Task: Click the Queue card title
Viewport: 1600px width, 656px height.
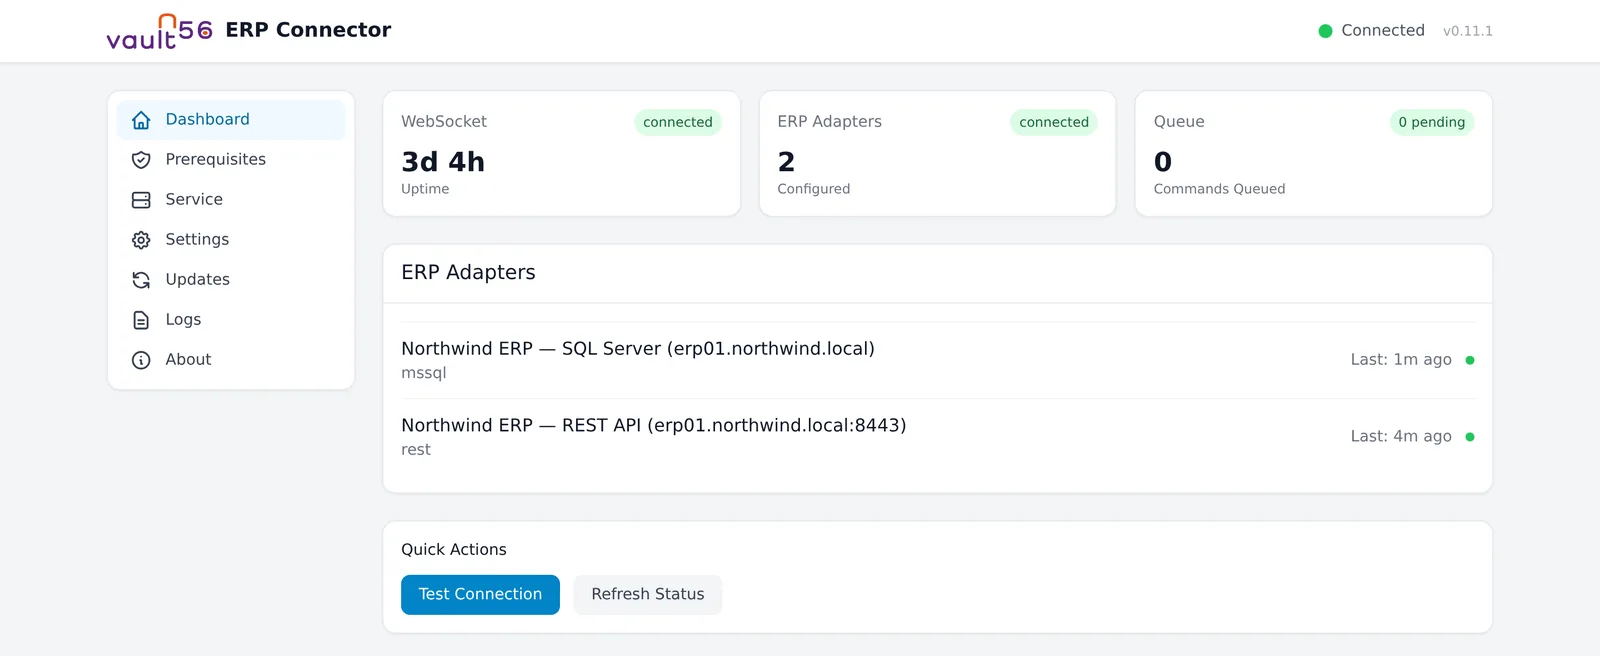Action: (1179, 122)
